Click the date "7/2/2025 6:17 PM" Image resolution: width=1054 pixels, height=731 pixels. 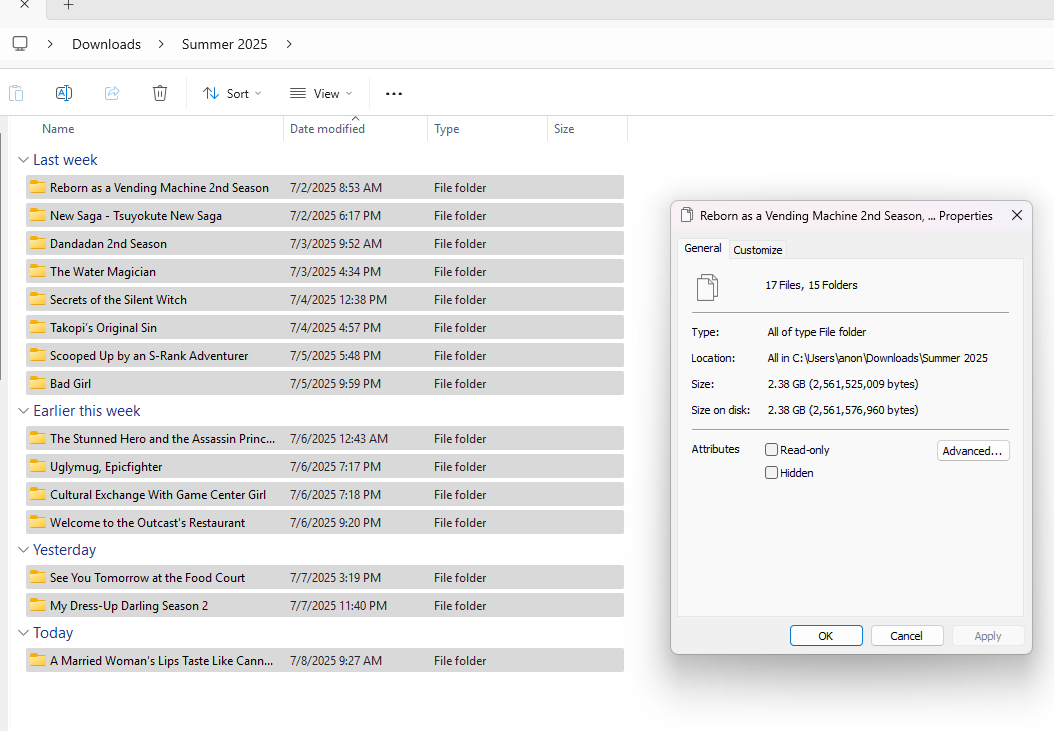point(335,216)
